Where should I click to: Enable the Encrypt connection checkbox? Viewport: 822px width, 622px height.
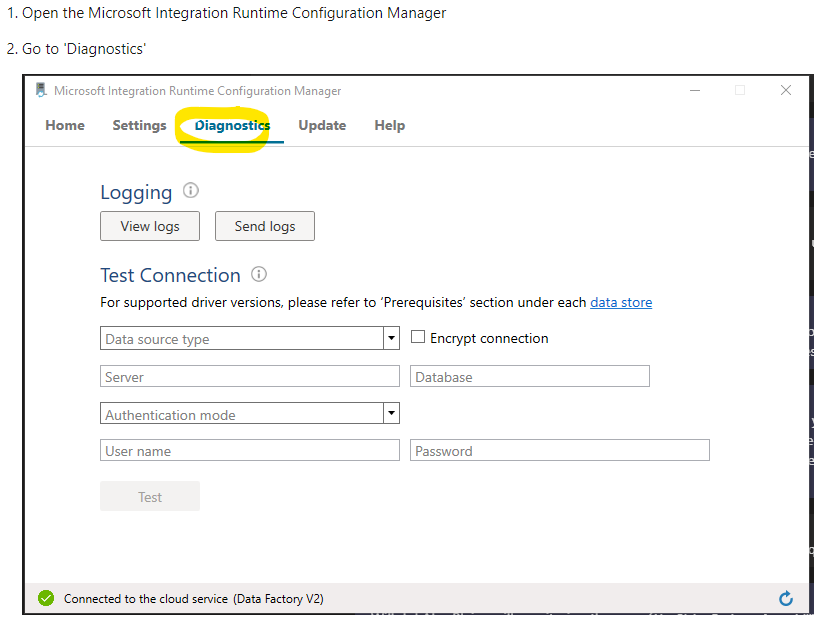coord(418,337)
